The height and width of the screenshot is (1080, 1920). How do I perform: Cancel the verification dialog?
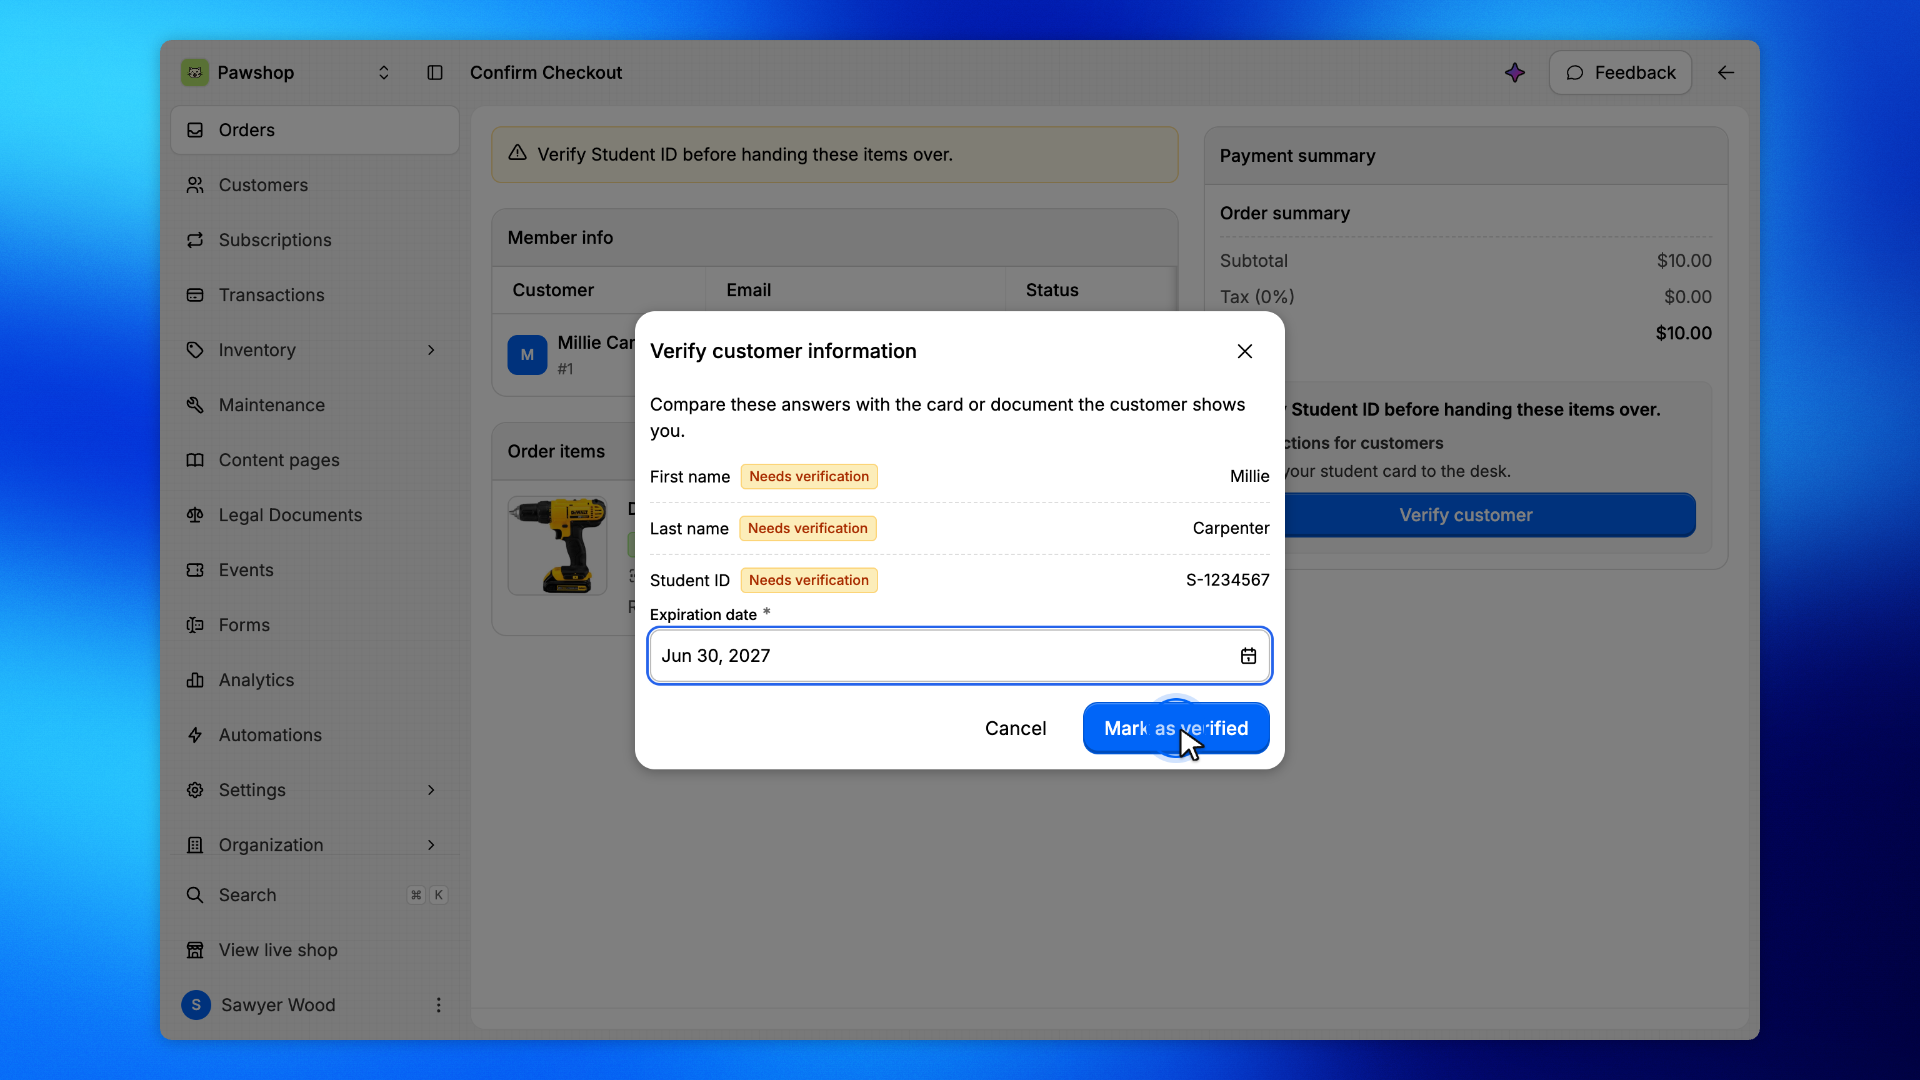tap(1015, 728)
